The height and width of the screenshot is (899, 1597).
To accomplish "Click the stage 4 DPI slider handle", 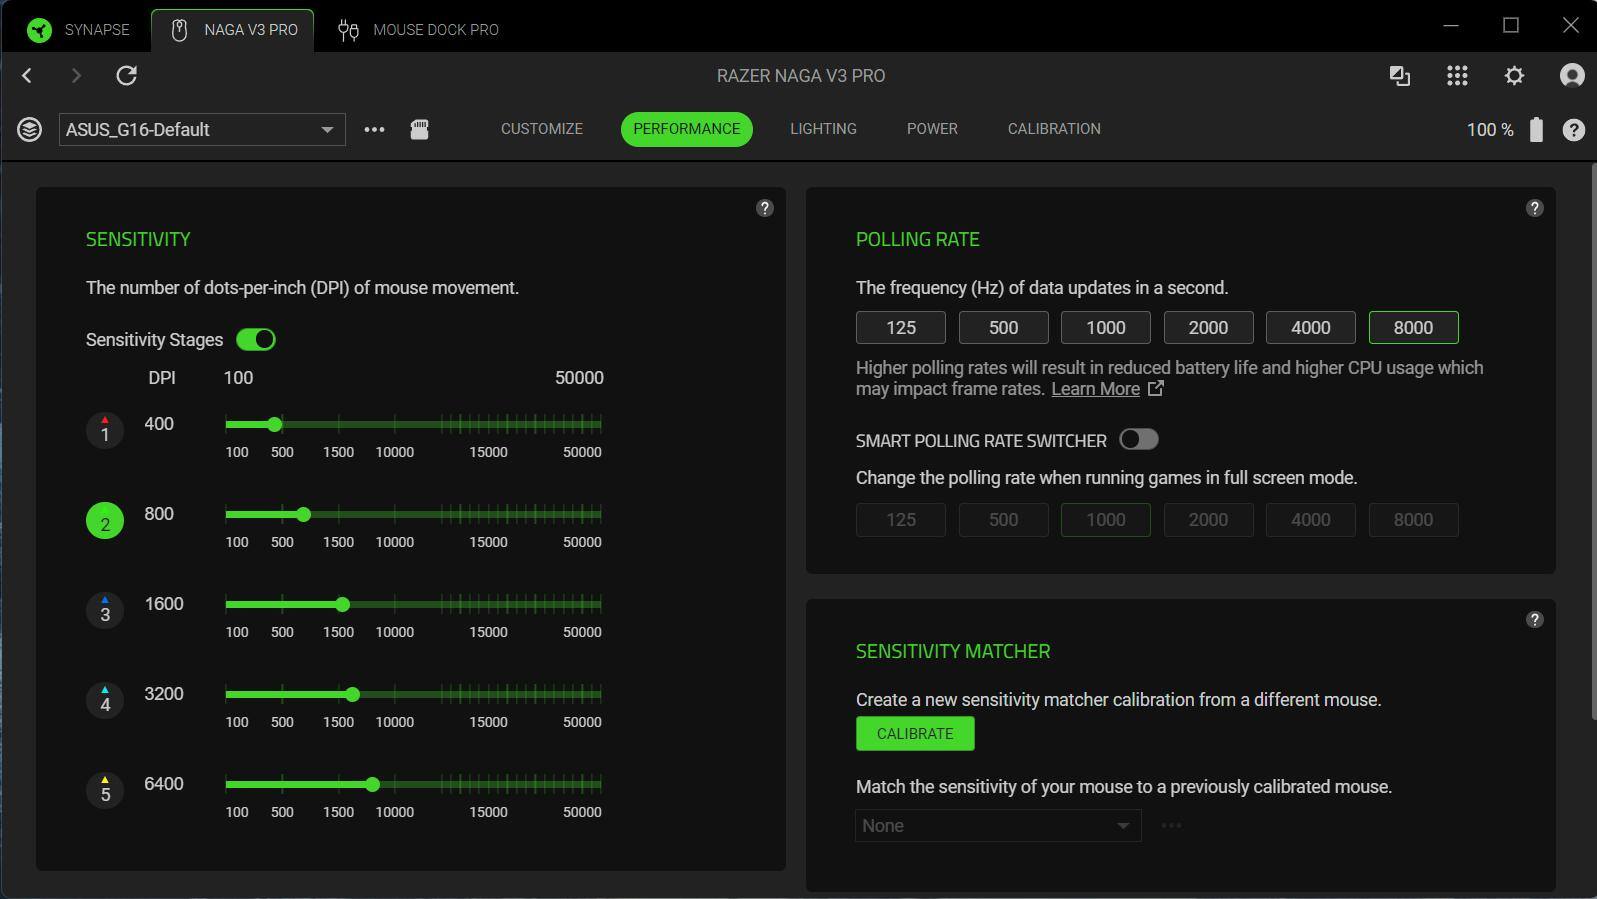I will click(x=353, y=695).
